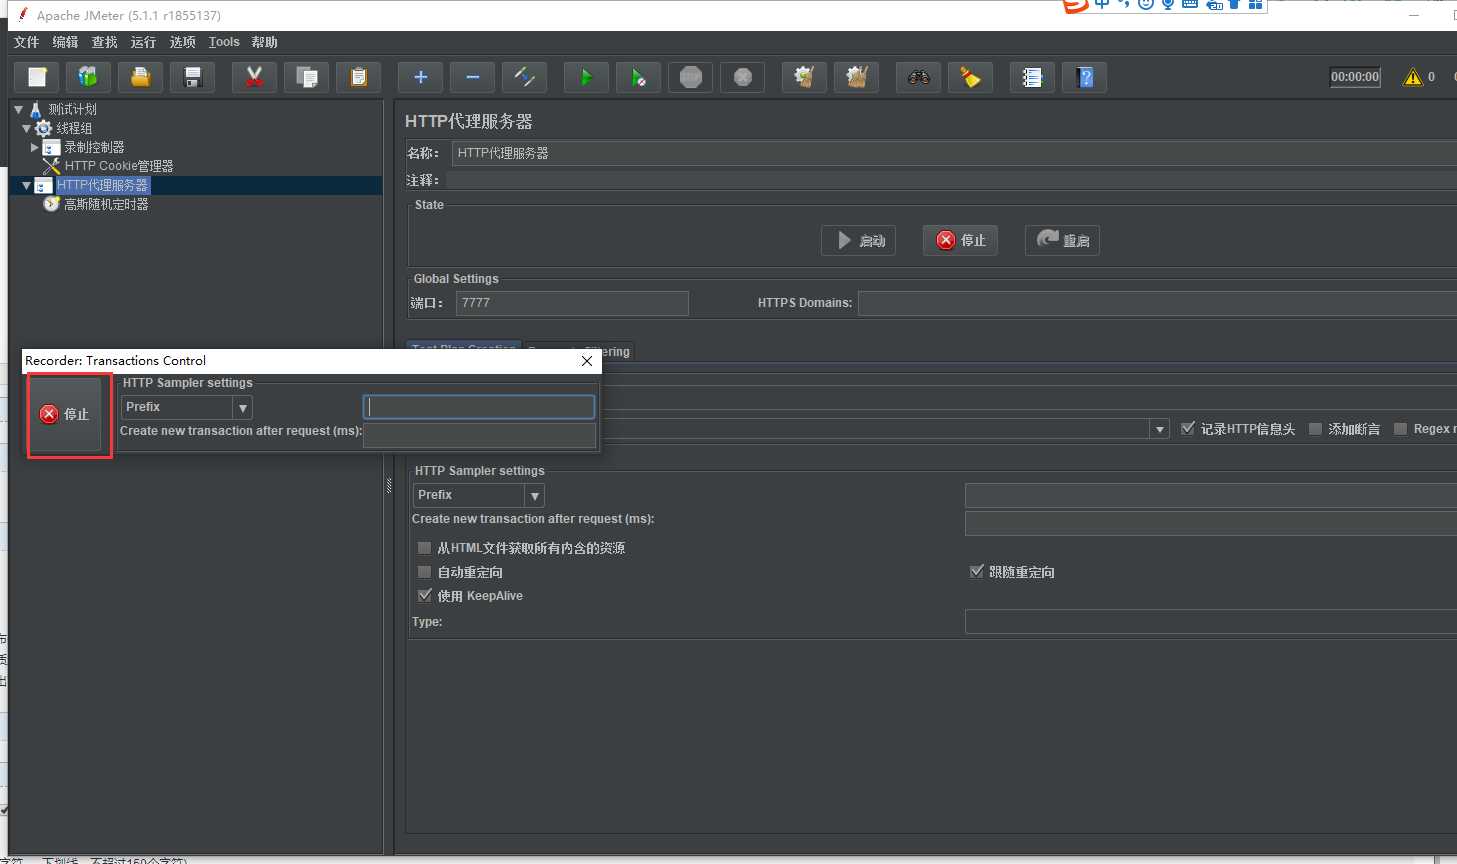The width and height of the screenshot is (1457, 864).
Task: Open the 编辑 menu
Action: tap(65, 42)
